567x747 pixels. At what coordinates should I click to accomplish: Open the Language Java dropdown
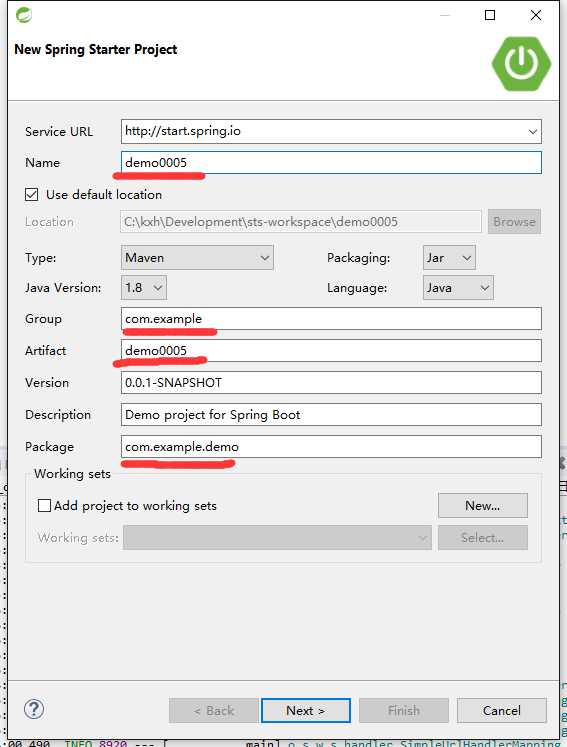pos(458,288)
